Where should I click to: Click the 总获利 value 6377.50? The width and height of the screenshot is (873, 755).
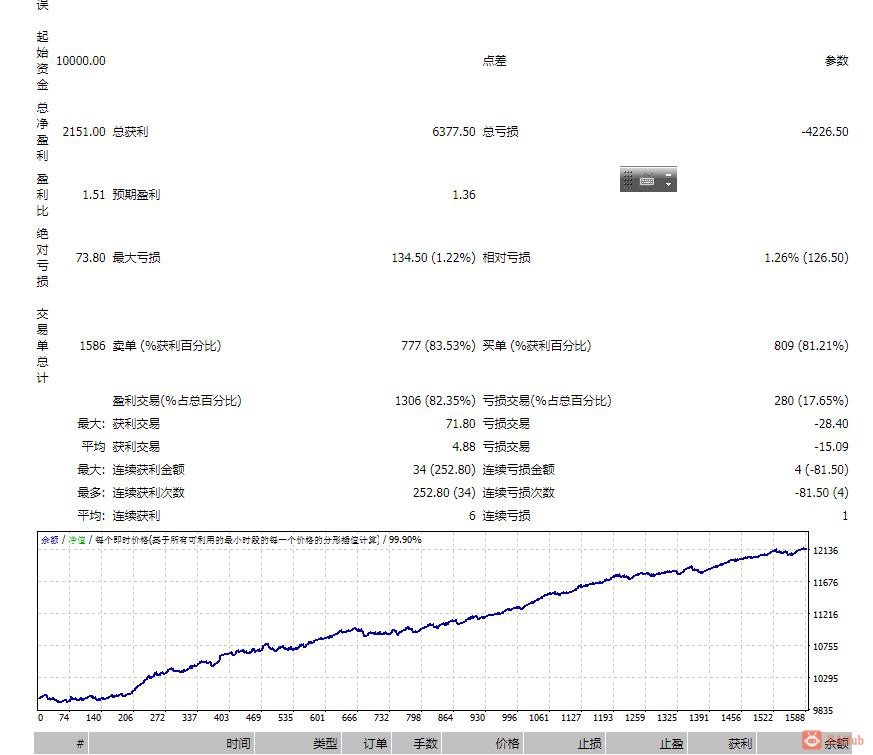tap(452, 131)
